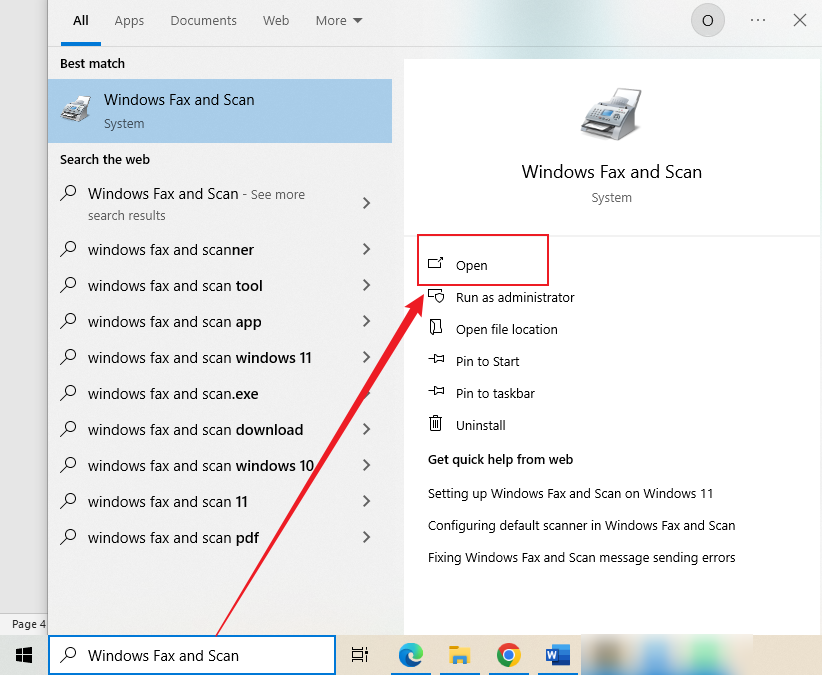
Task: Launch Google Chrome from the taskbar
Action: (509, 655)
